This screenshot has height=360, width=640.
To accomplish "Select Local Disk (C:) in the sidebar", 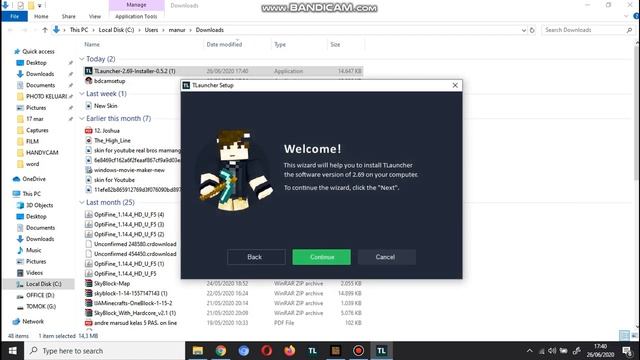I will (x=43, y=284).
